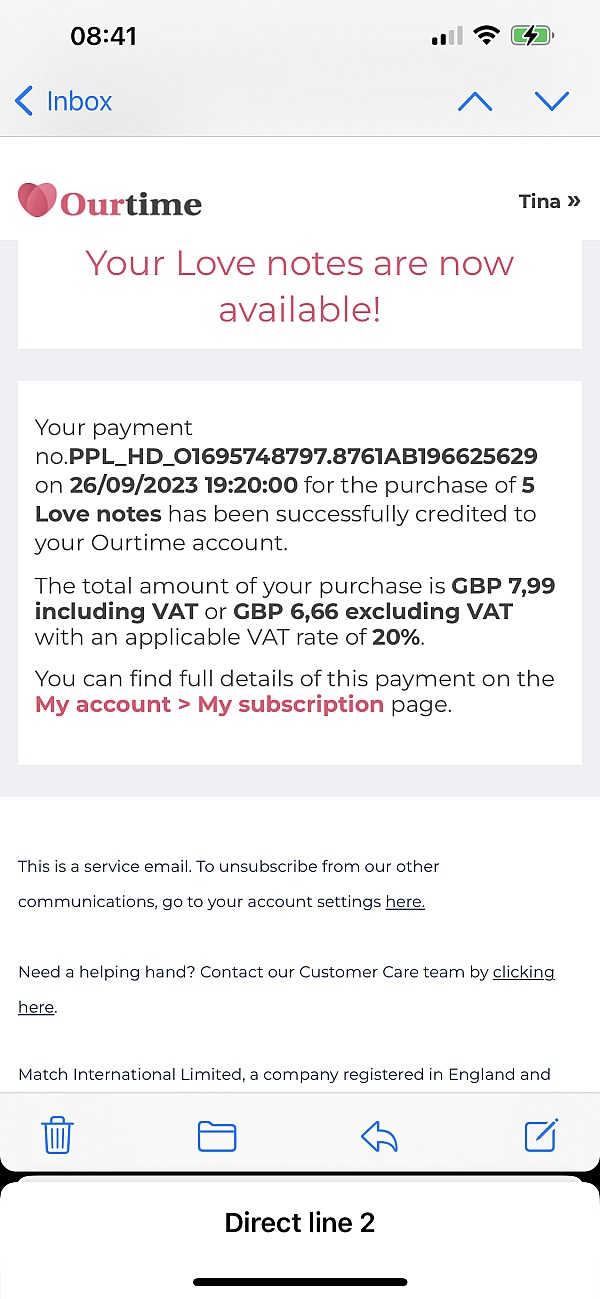The width and height of the screenshot is (600, 1299).
Task: Tap the payment number PPL_HD reference
Action: tap(303, 457)
